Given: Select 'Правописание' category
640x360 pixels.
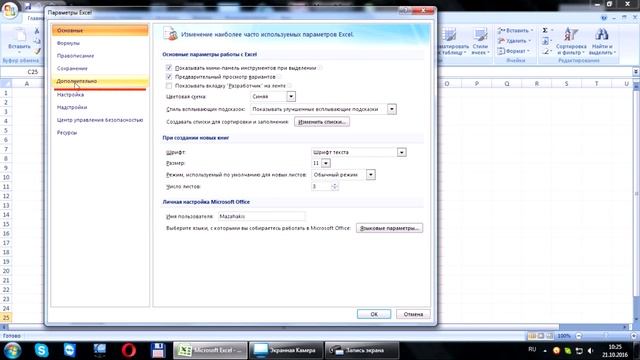Looking at the screenshot, I should [100, 56].
